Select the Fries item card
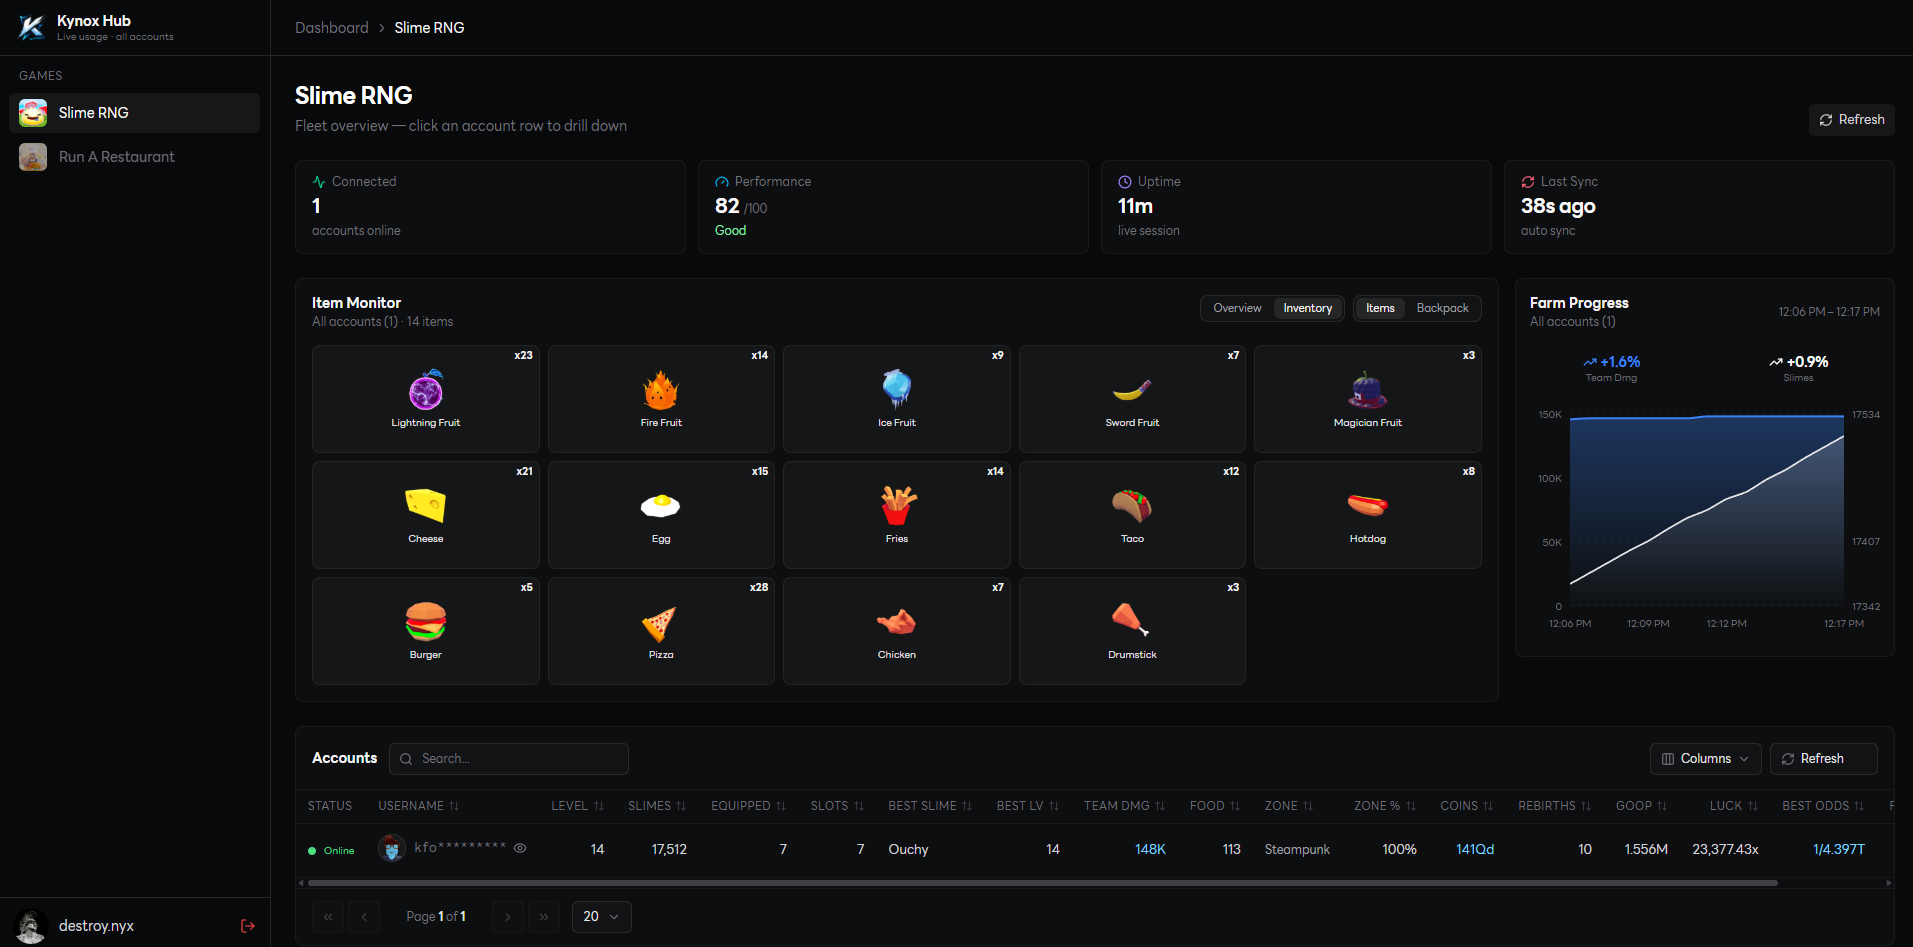1913x947 pixels. point(897,515)
